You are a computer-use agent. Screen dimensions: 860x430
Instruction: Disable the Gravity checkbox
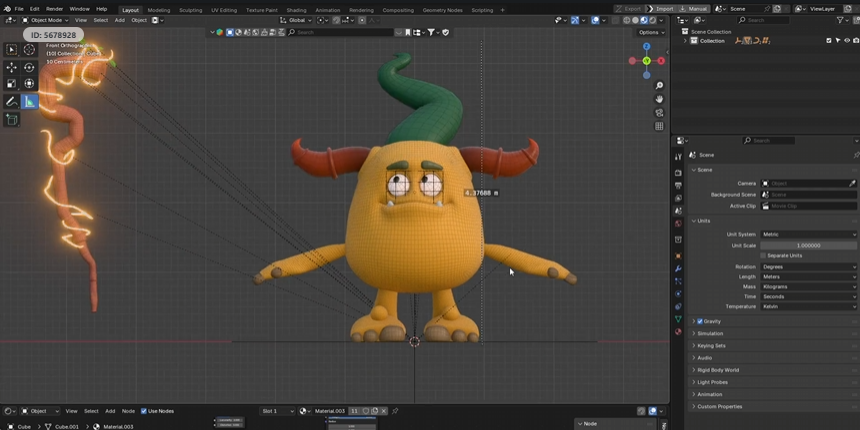tap(699, 321)
